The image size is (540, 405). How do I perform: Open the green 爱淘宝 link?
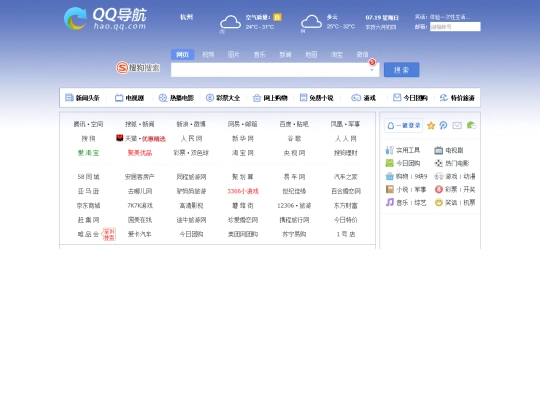click(88, 153)
